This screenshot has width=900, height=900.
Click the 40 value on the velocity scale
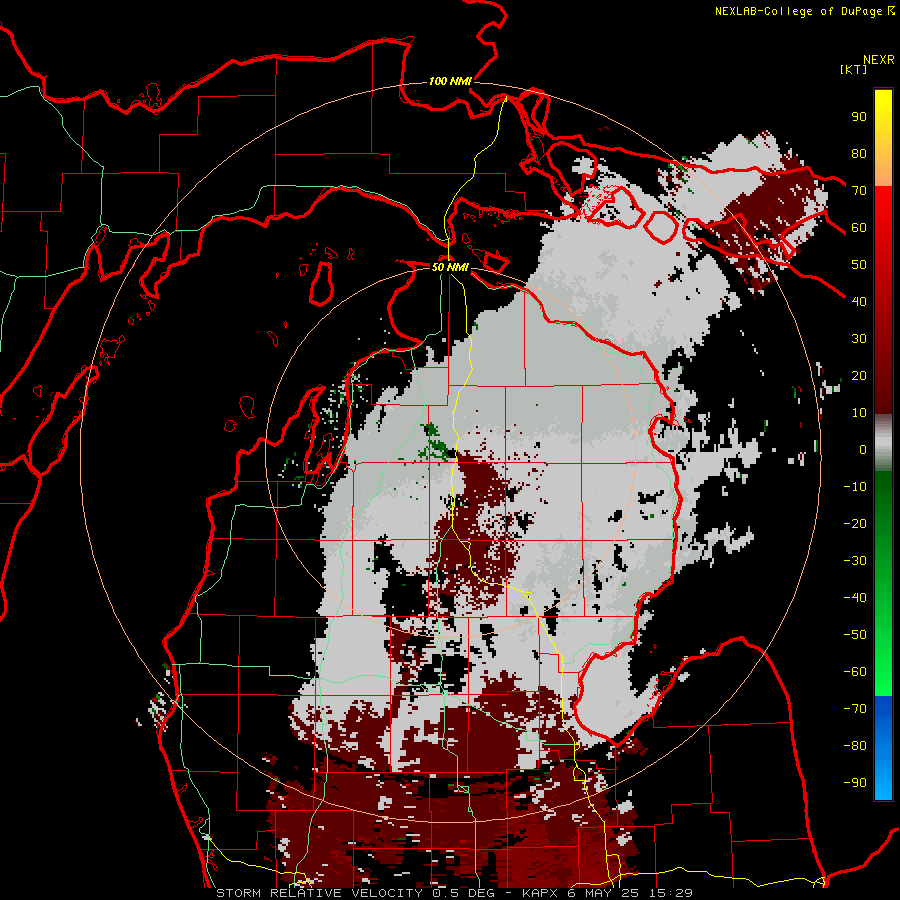coord(859,301)
